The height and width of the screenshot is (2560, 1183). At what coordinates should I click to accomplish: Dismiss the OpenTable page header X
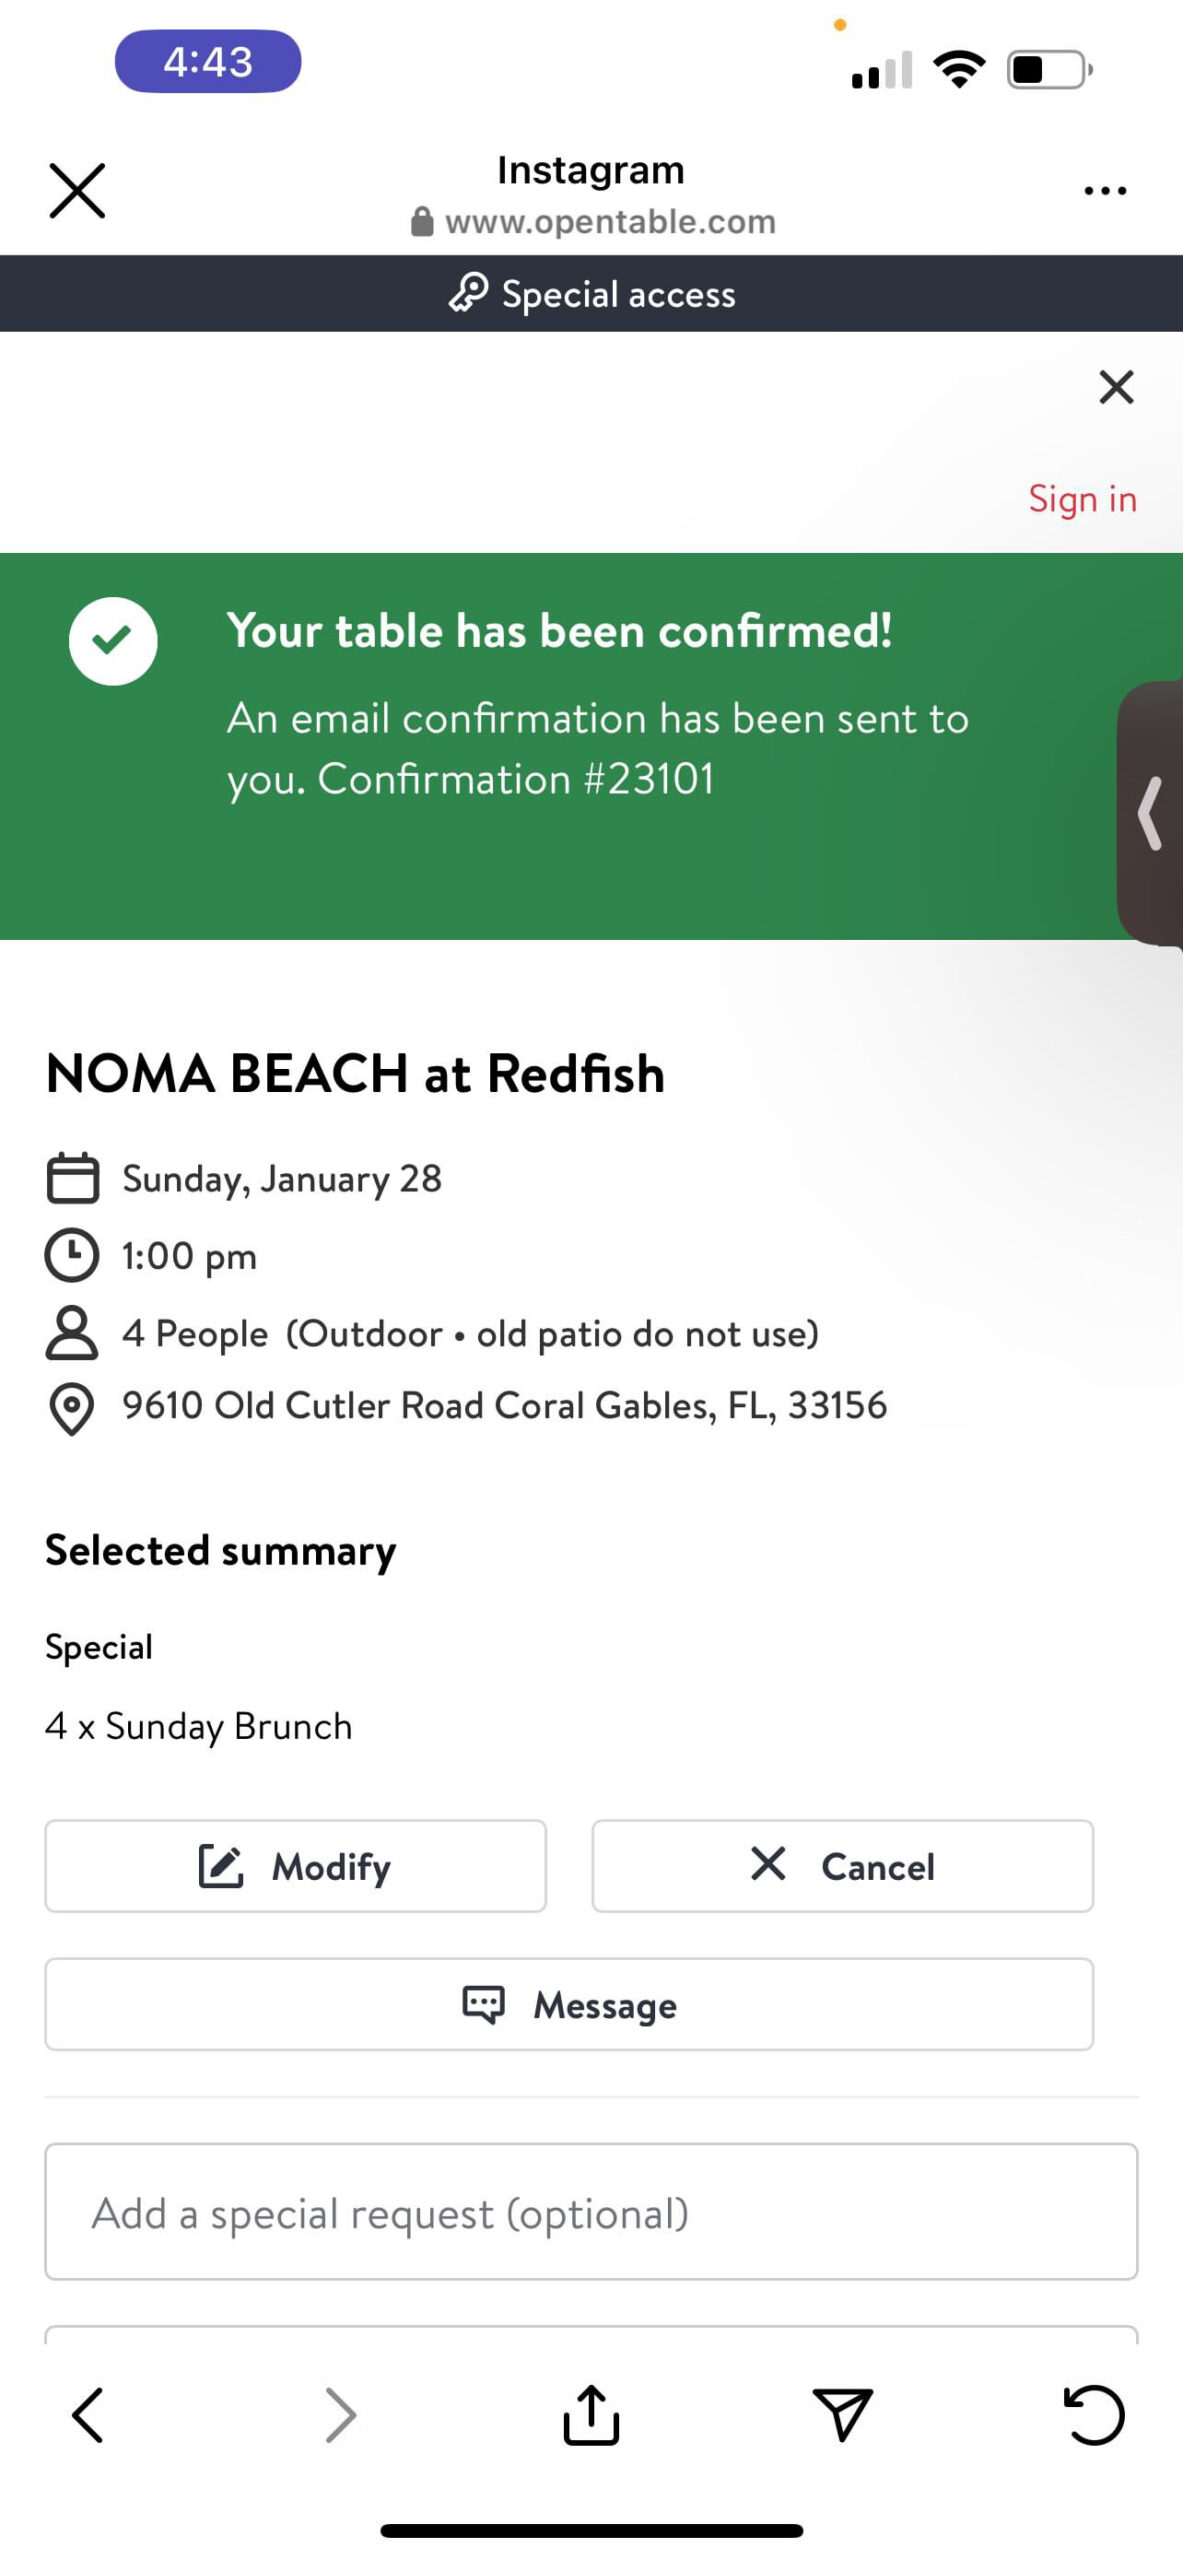[1116, 387]
